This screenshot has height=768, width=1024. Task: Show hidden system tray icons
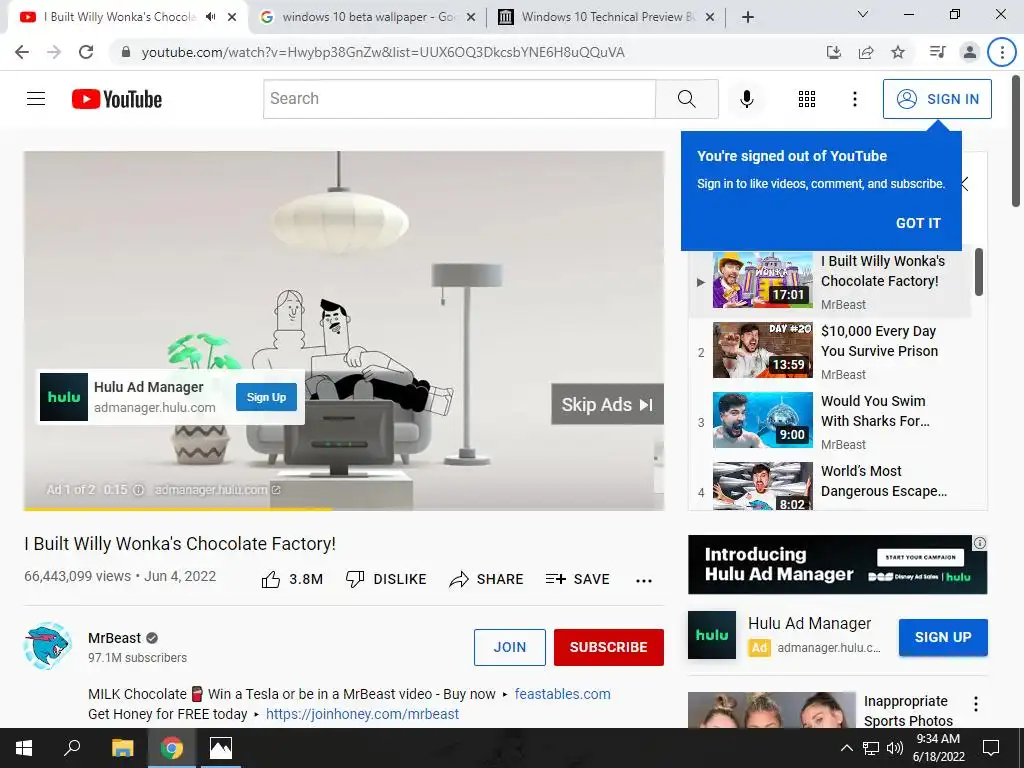[x=846, y=748]
